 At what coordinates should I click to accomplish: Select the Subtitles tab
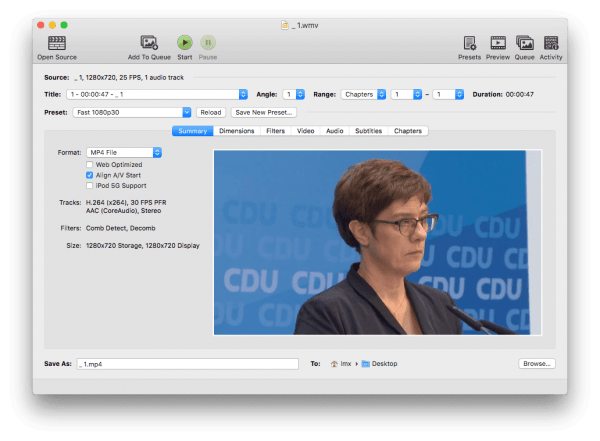(x=368, y=131)
